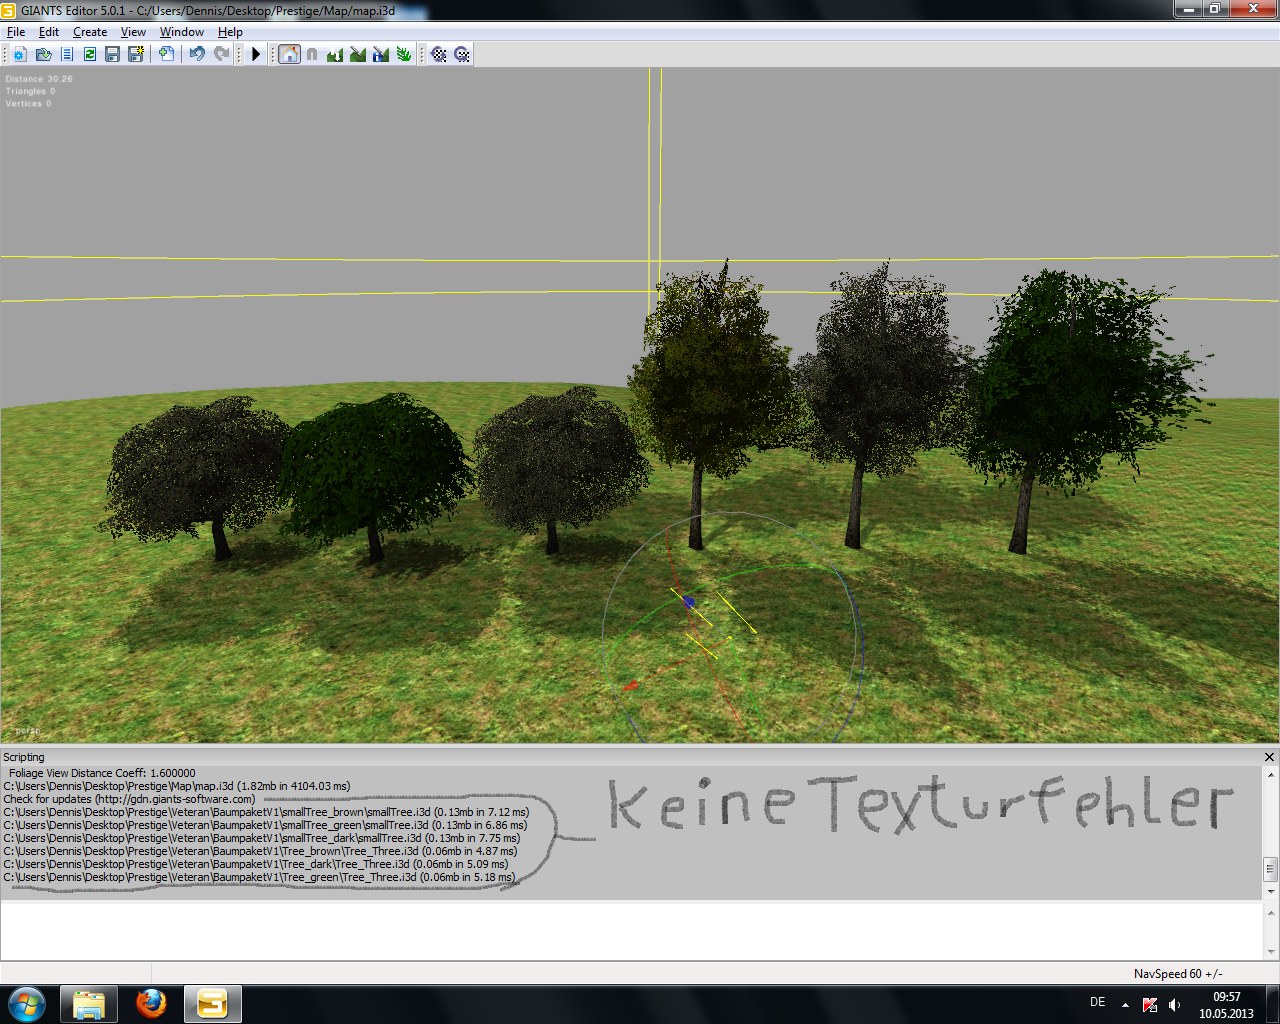Click the smallTree_brown log line
This screenshot has height=1024, width=1280.
click(266, 812)
